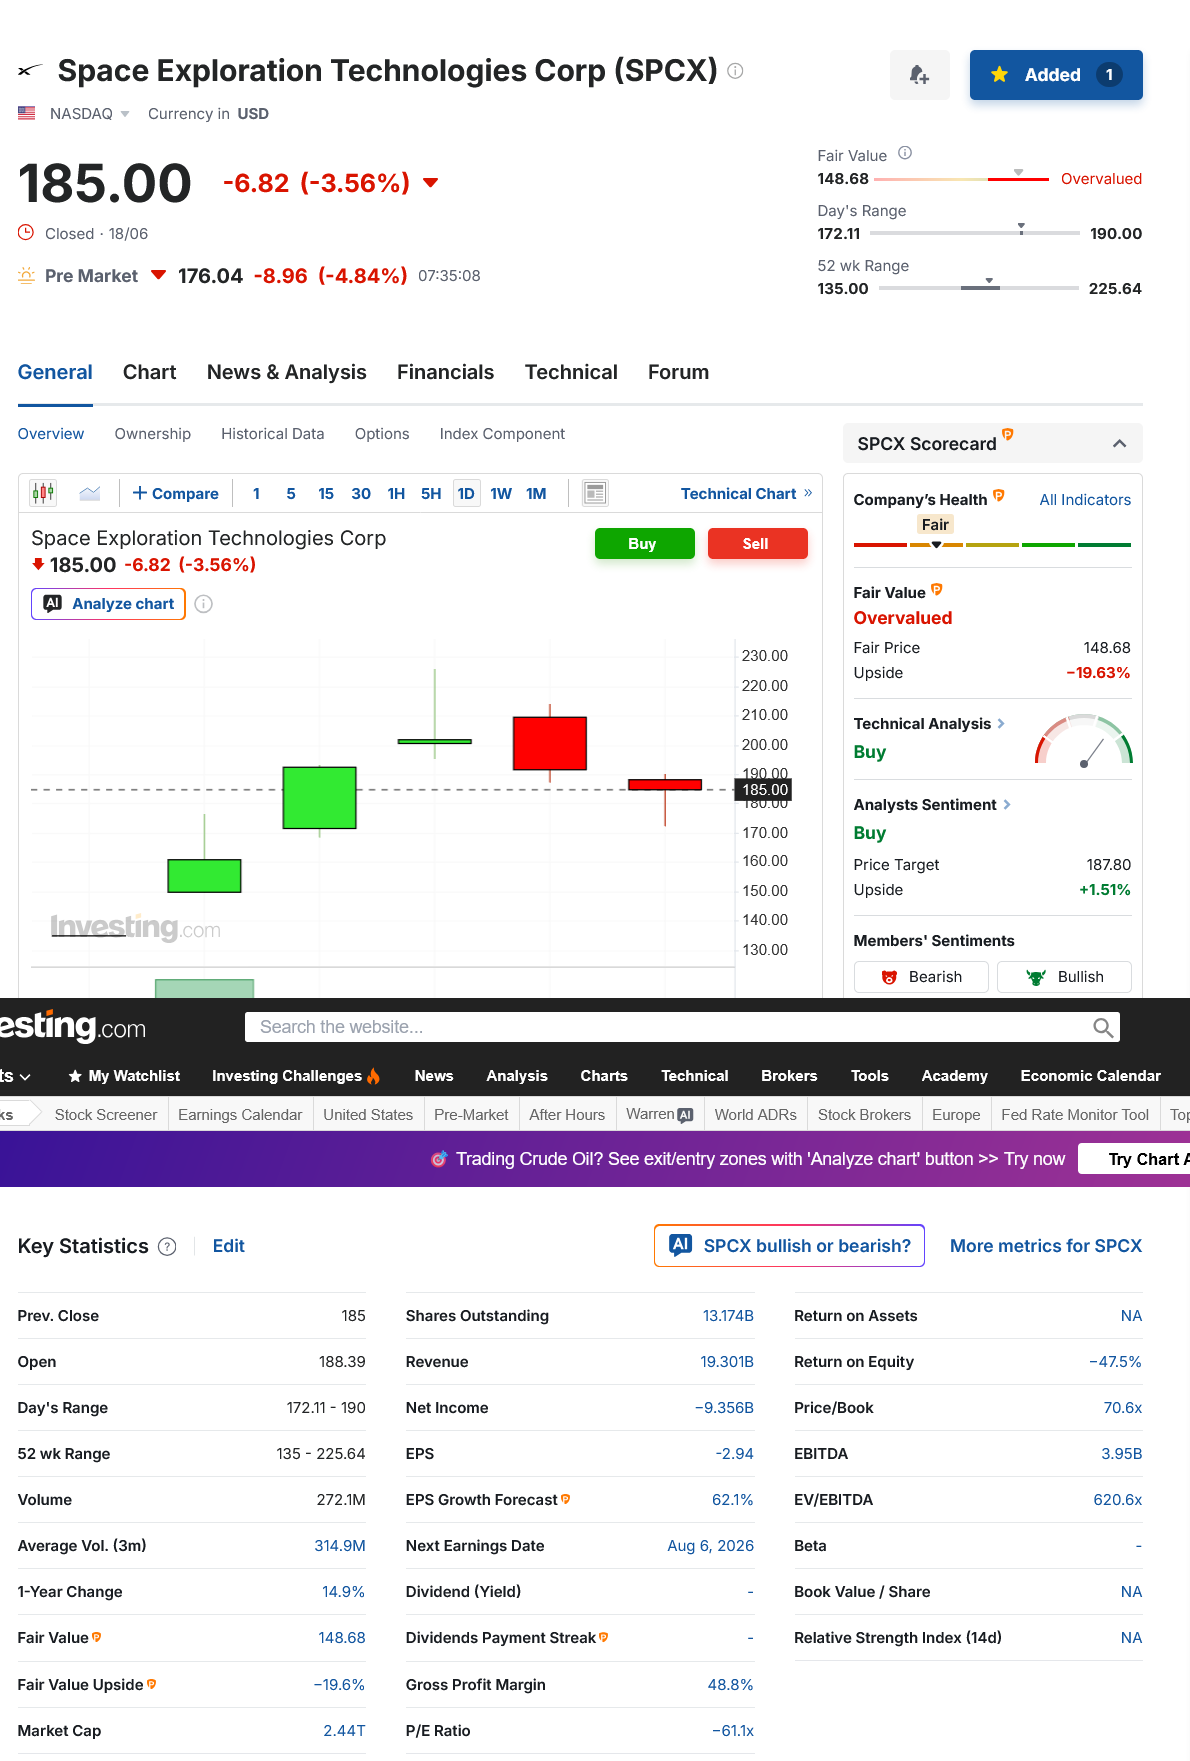Open My Watchlist from nav bar
1190x1761 pixels.
(124, 1076)
